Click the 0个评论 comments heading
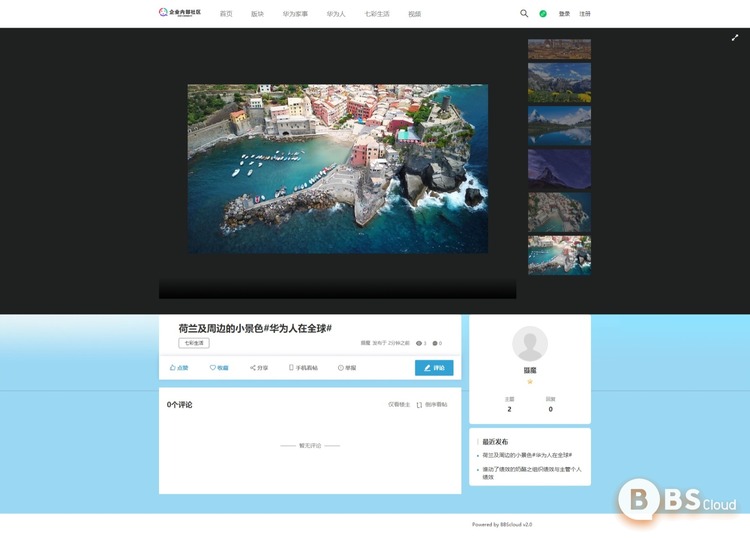Viewport: 750px width, 538px height. coord(179,405)
